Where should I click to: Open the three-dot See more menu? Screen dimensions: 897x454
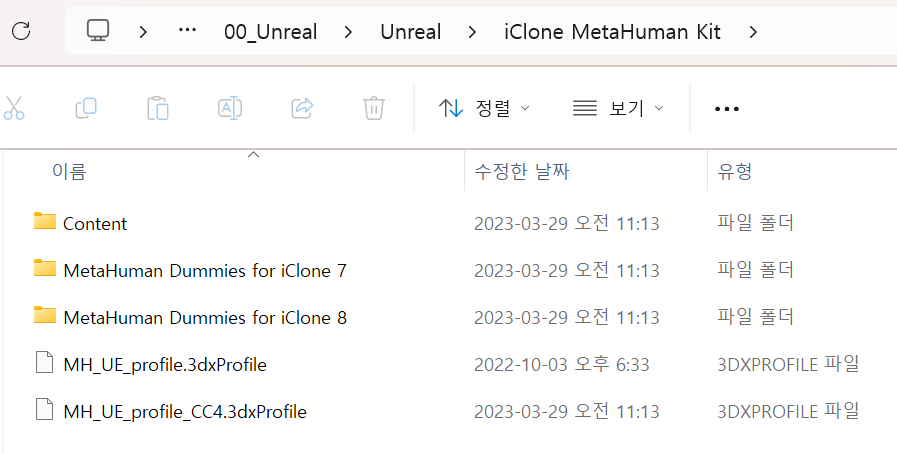pos(727,109)
